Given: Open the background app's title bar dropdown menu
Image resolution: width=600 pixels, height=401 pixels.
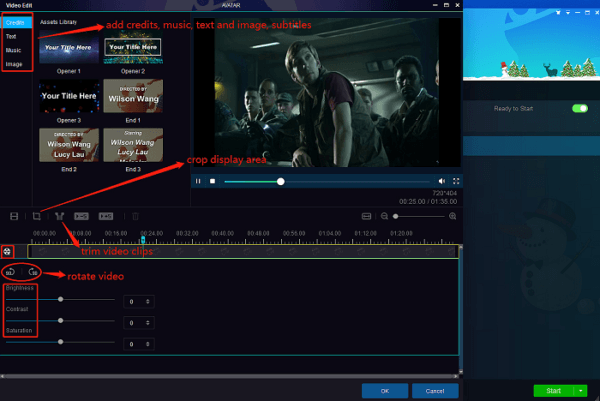Looking at the screenshot, I should point(568,13).
